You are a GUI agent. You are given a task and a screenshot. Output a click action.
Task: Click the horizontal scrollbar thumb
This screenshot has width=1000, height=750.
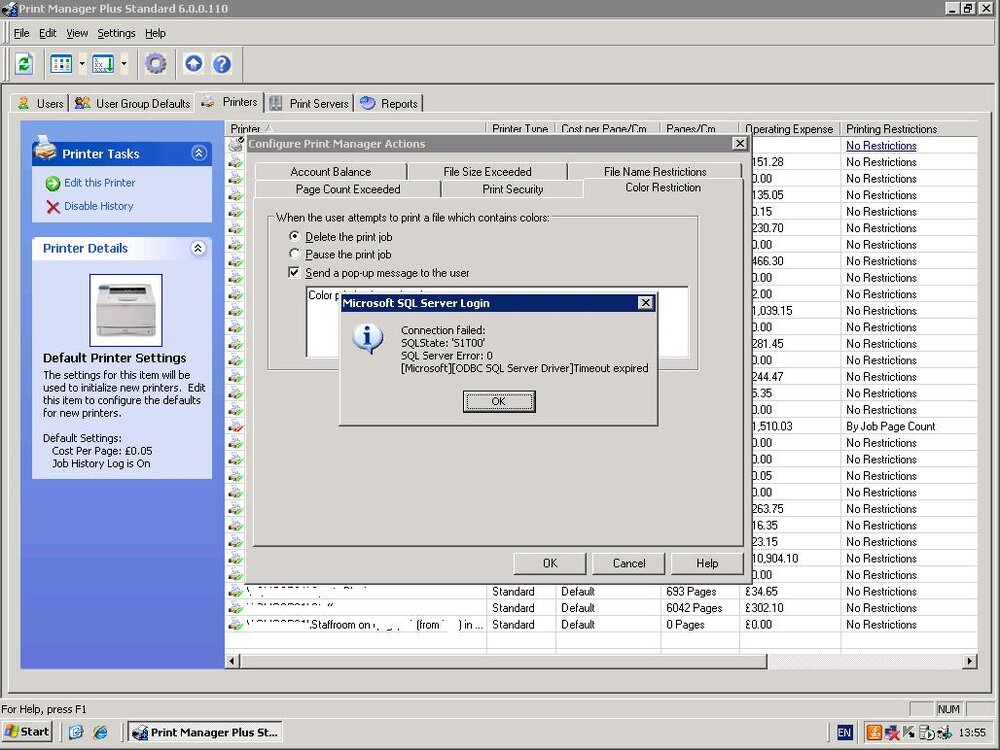point(503,661)
